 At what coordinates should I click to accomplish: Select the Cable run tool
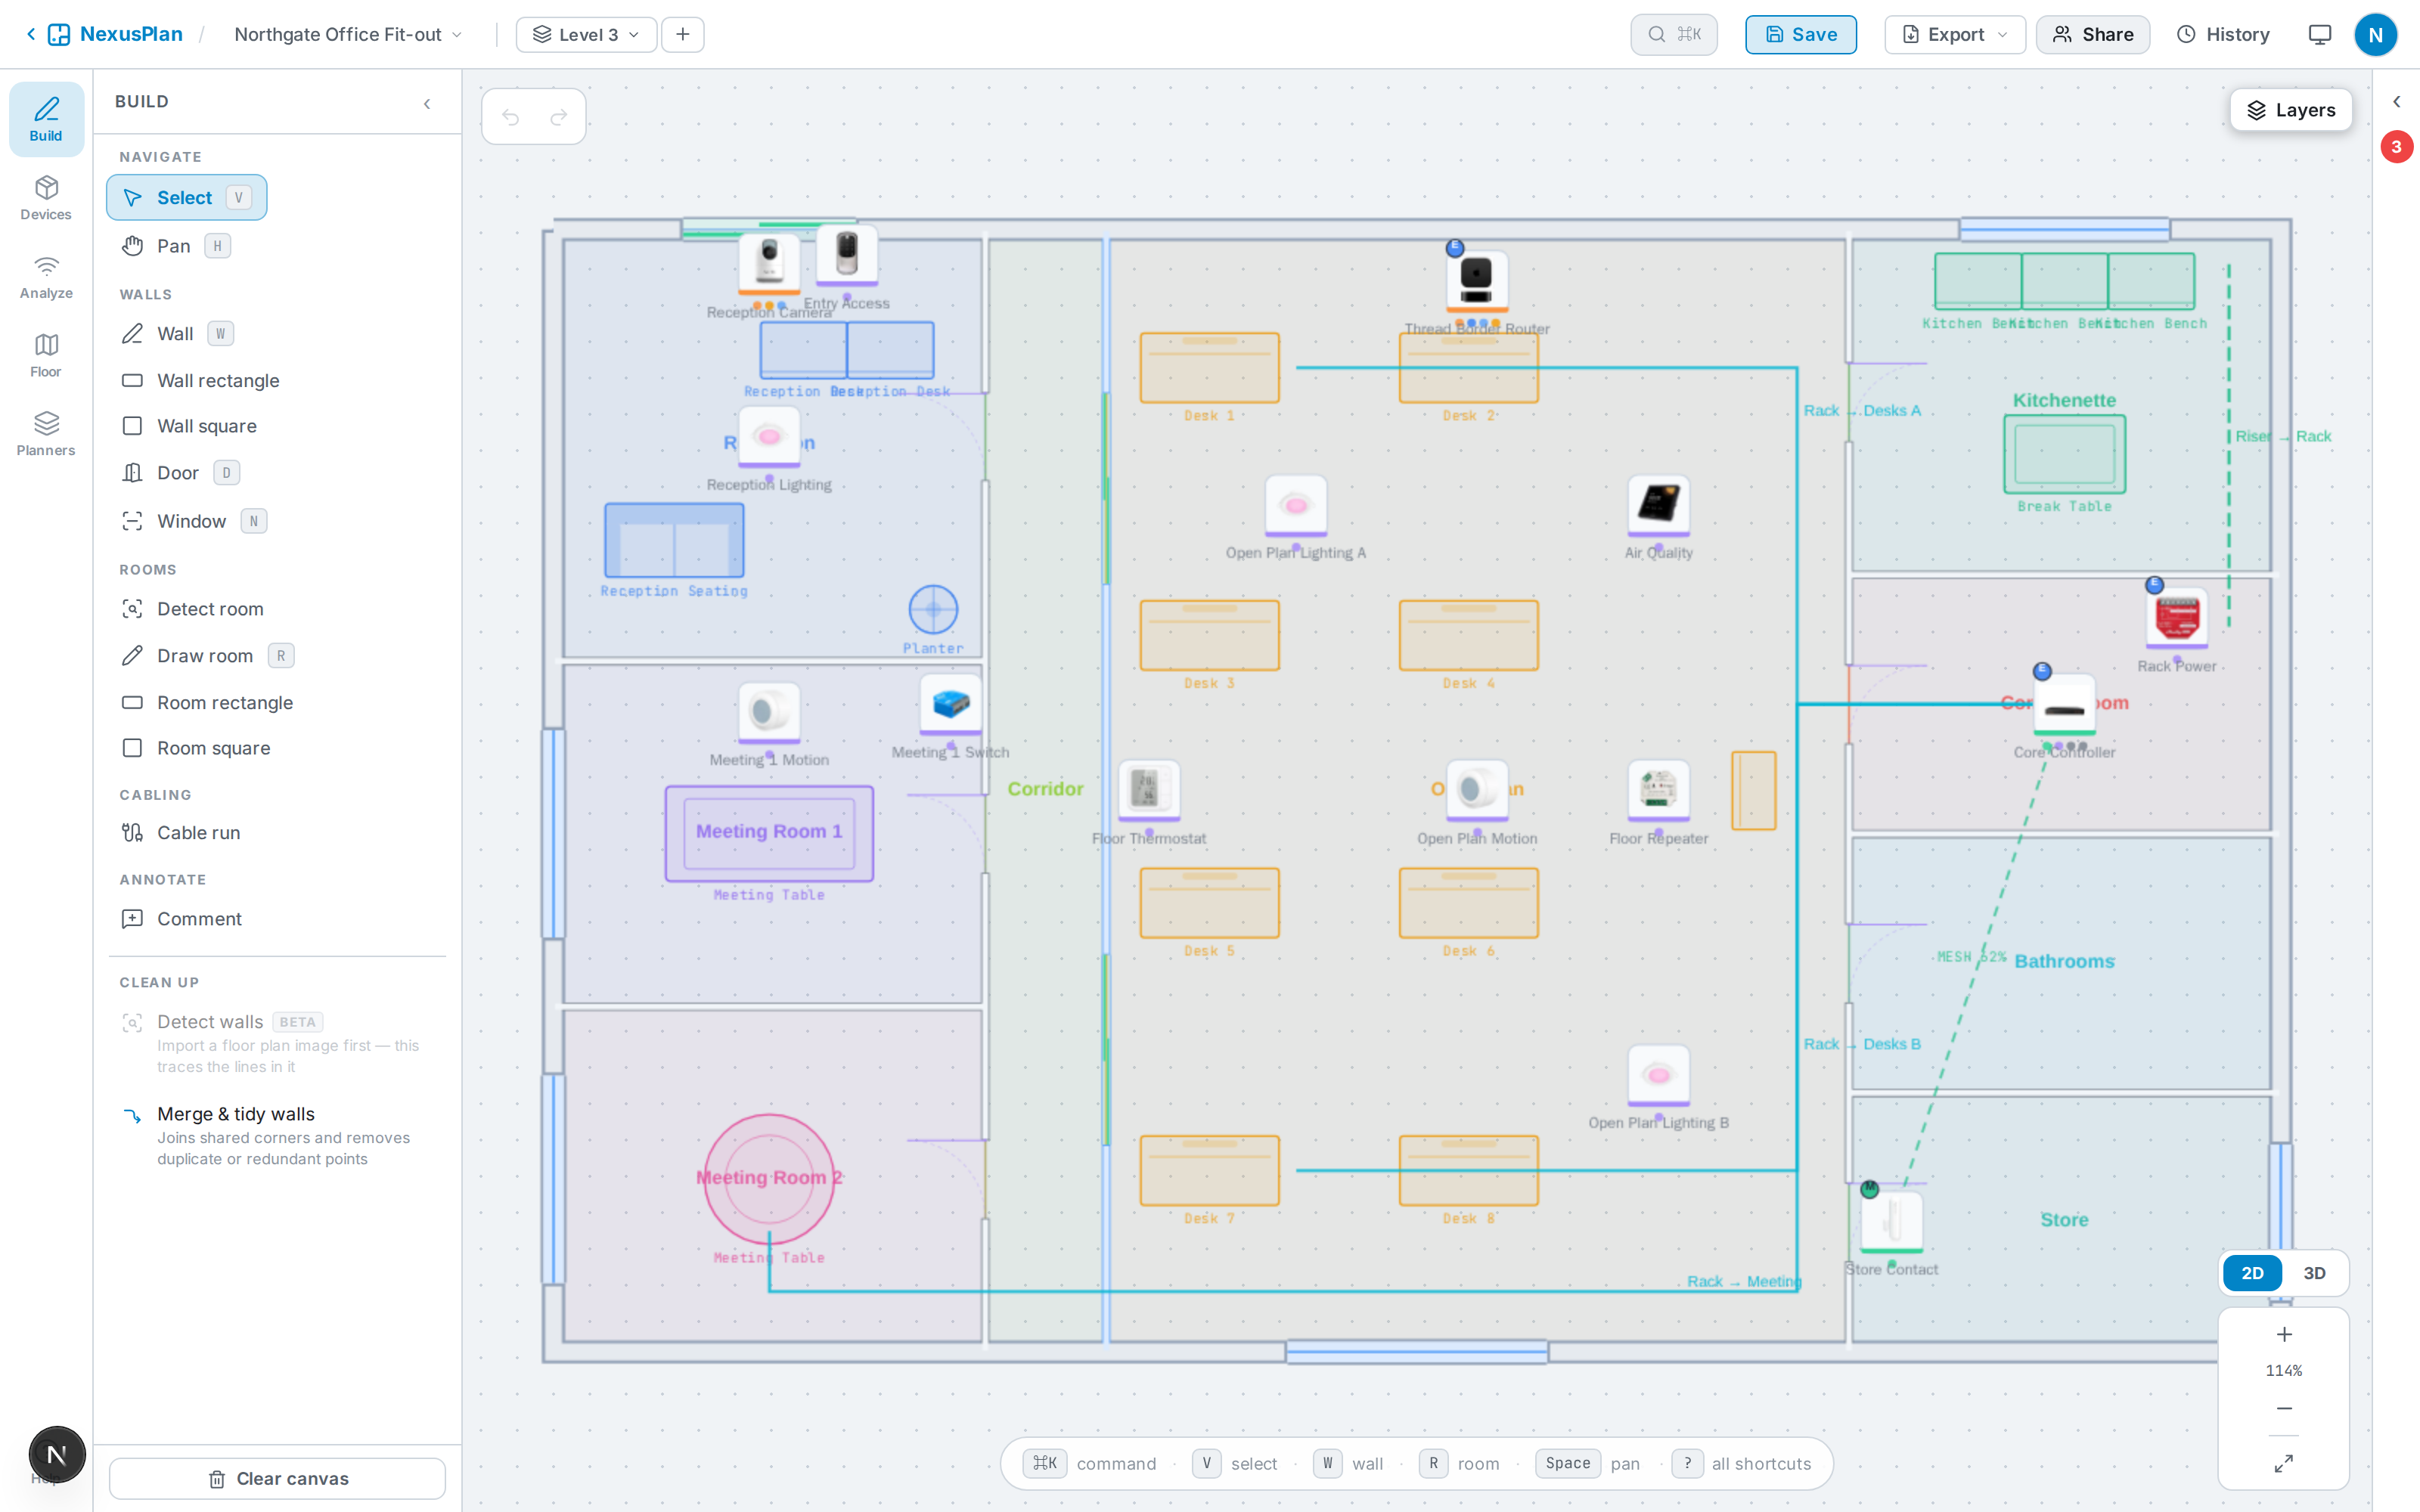(198, 832)
